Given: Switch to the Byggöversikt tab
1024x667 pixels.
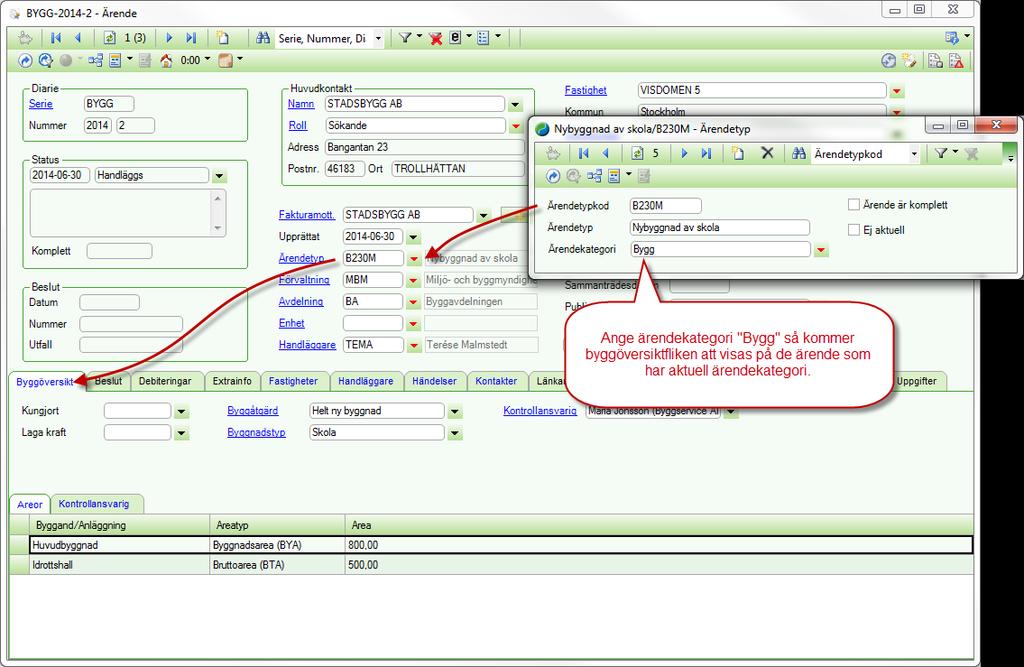Looking at the screenshot, I should click(x=44, y=382).
